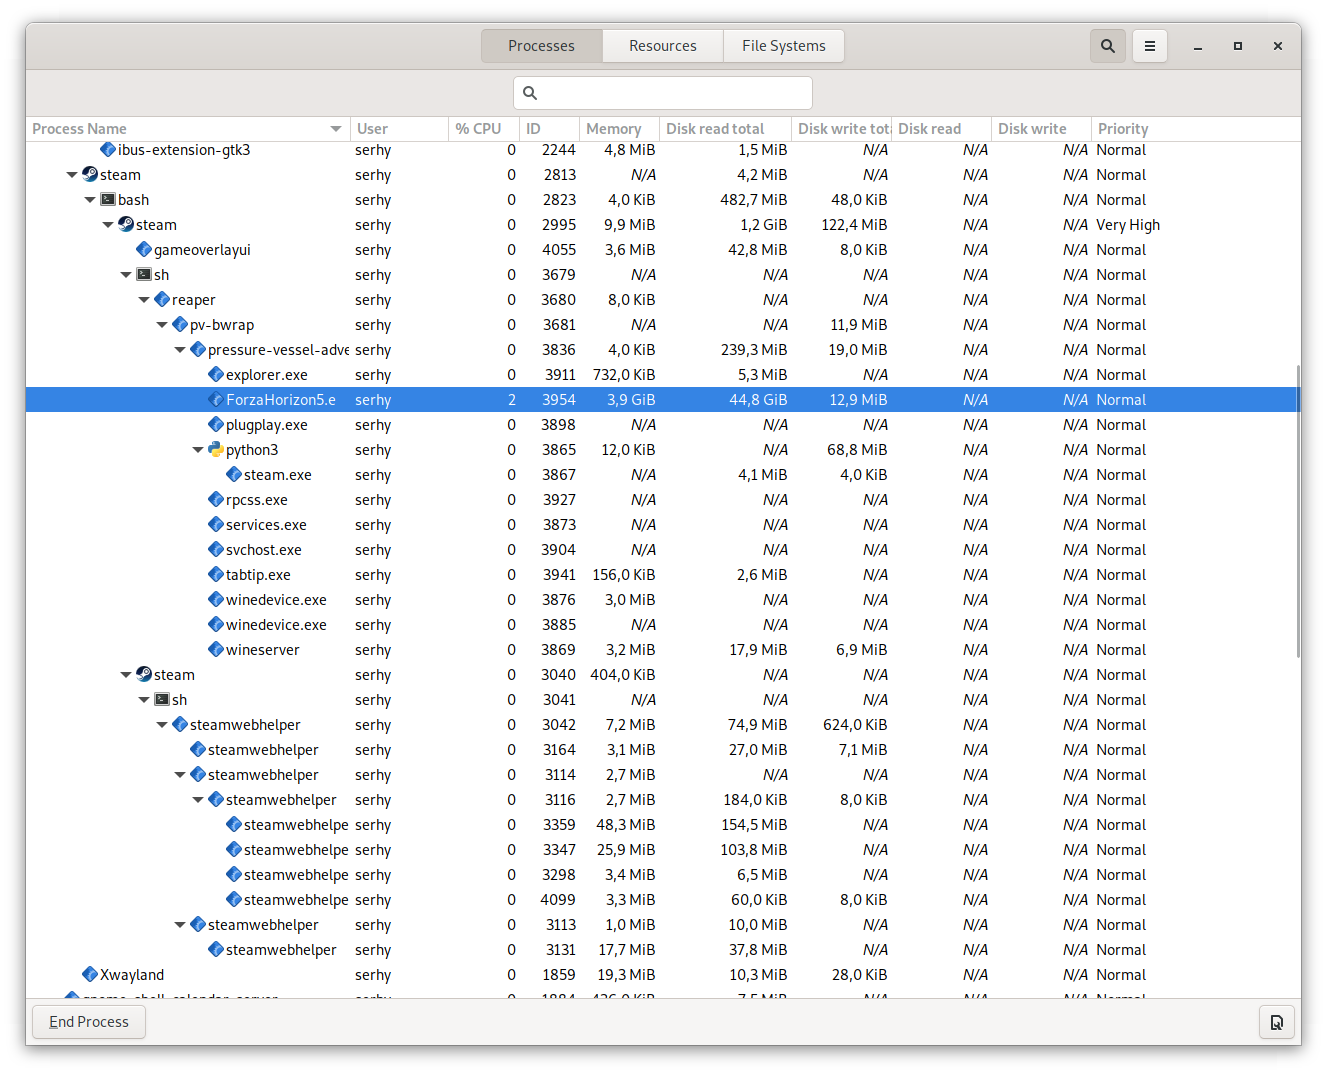
Task: Click the terminal icon of sh process 3041
Action: 162,700
